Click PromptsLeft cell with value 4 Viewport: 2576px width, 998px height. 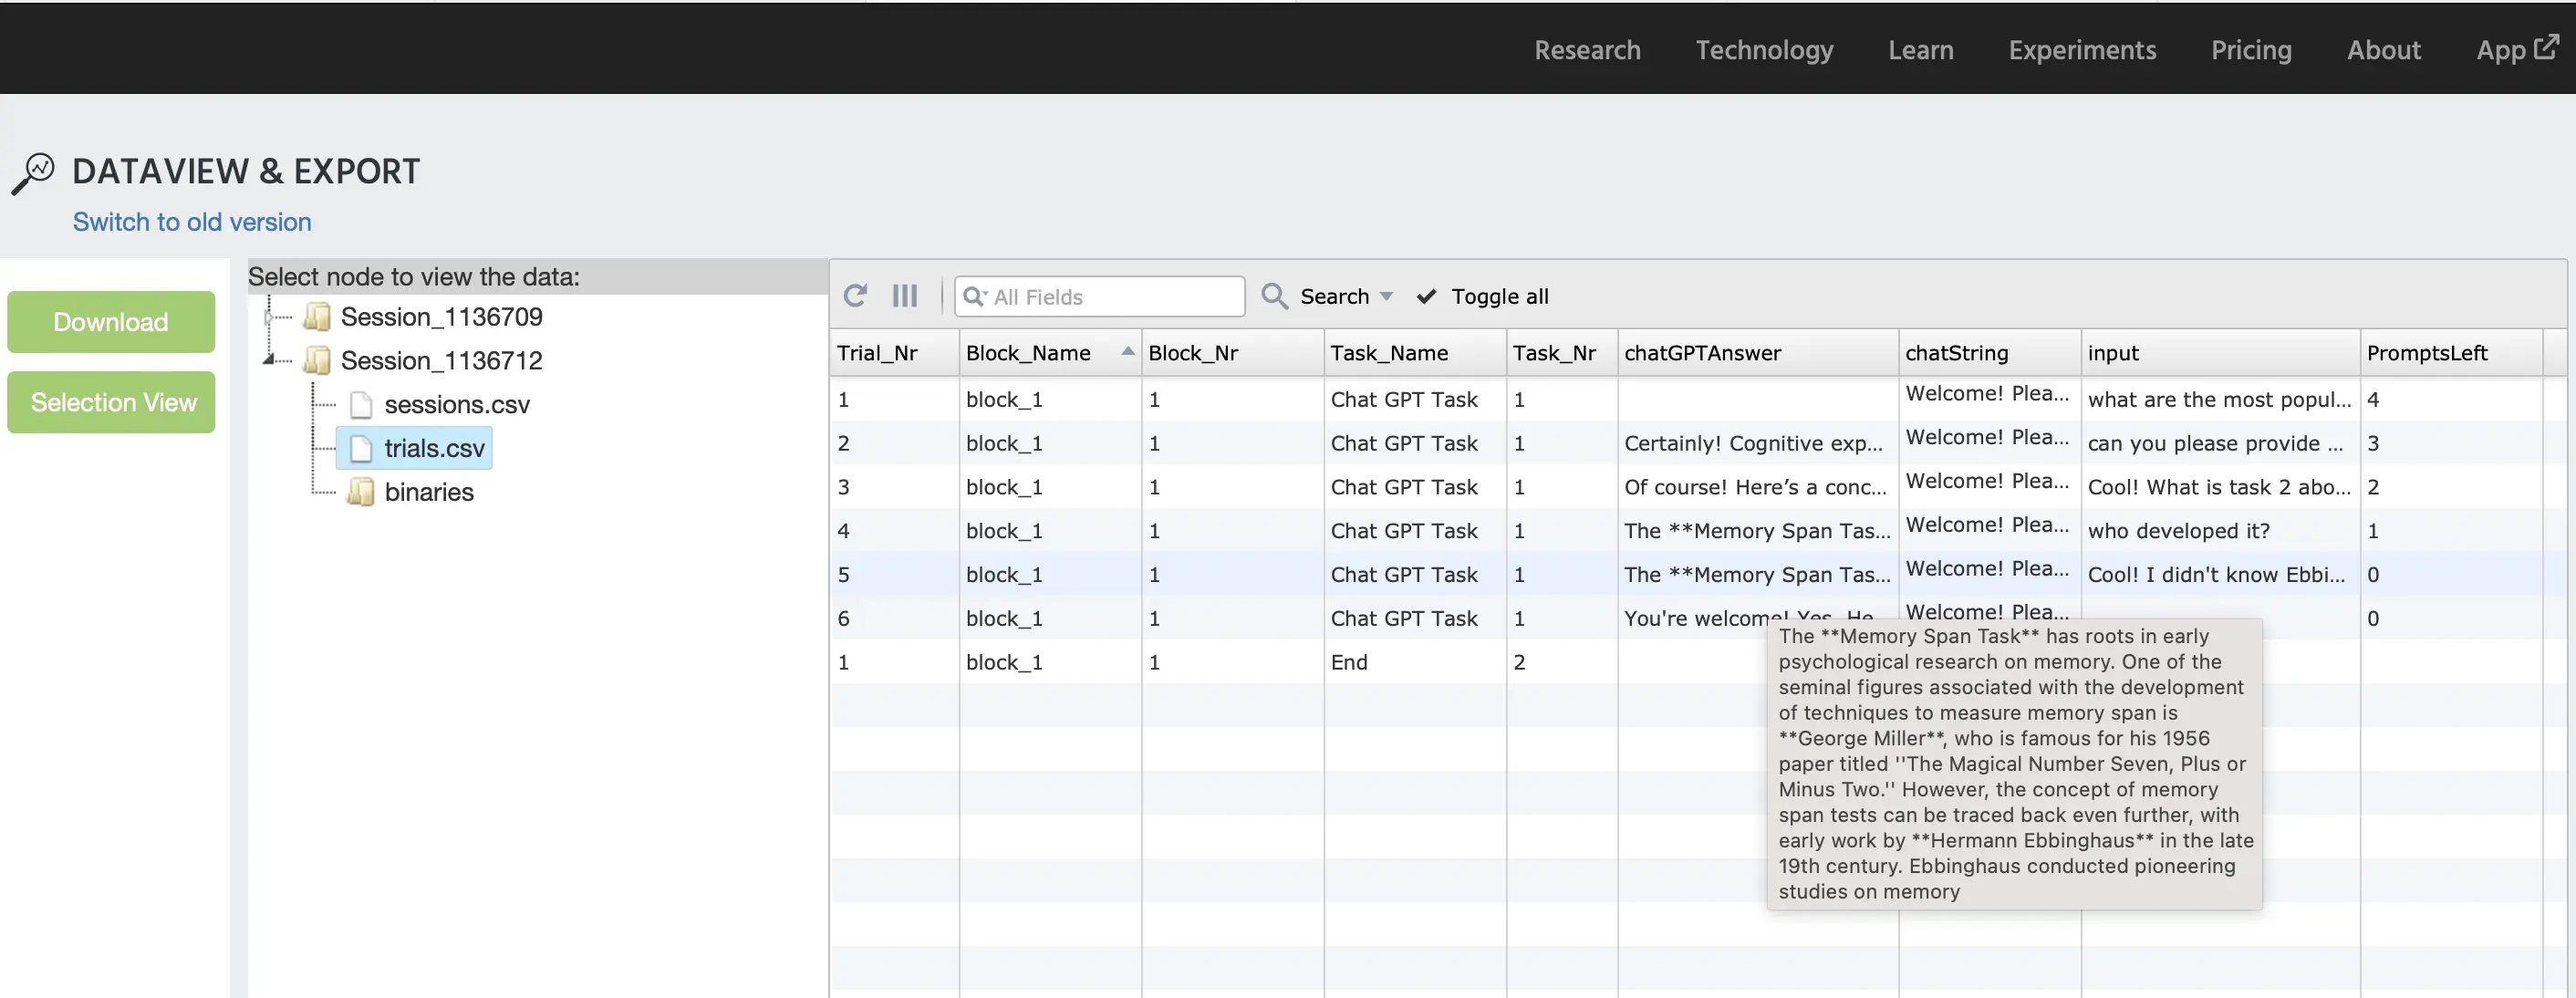2451,399
